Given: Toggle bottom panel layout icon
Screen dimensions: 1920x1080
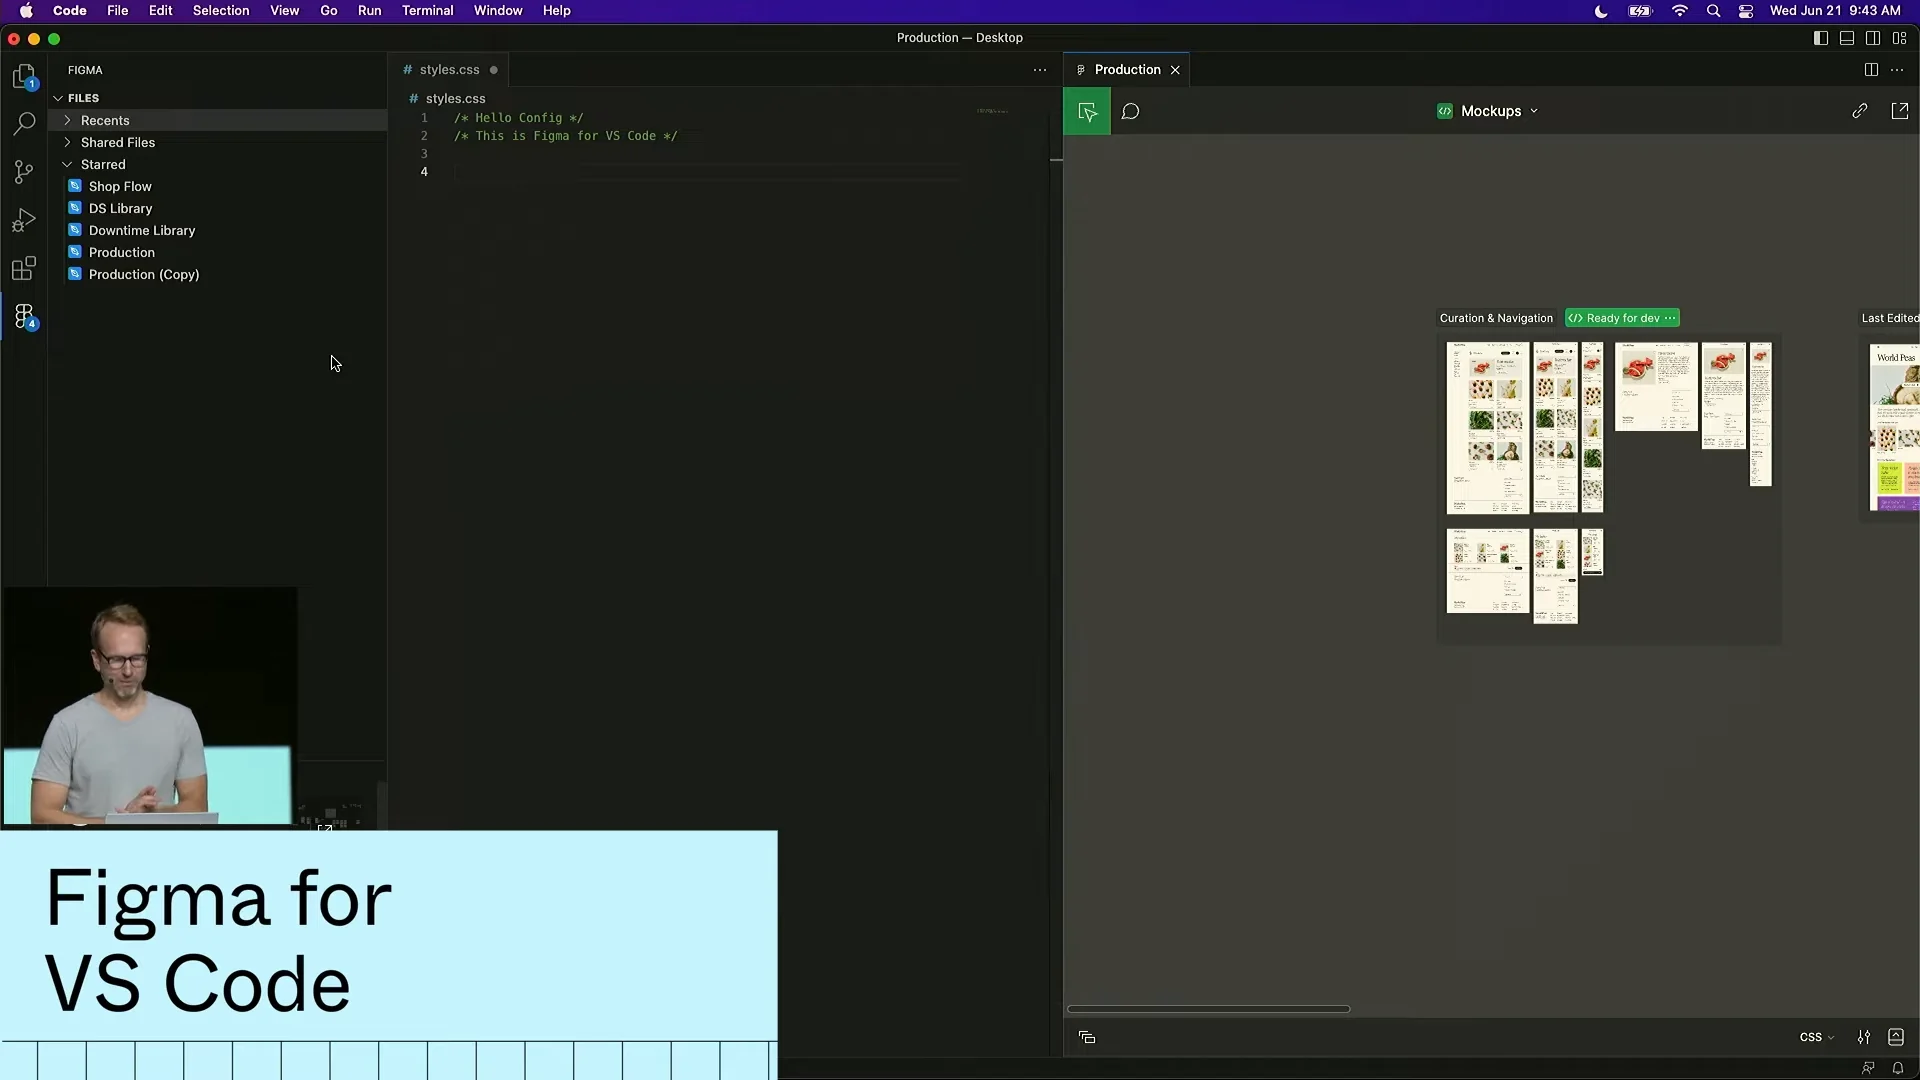Looking at the screenshot, I should point(1847,38).
